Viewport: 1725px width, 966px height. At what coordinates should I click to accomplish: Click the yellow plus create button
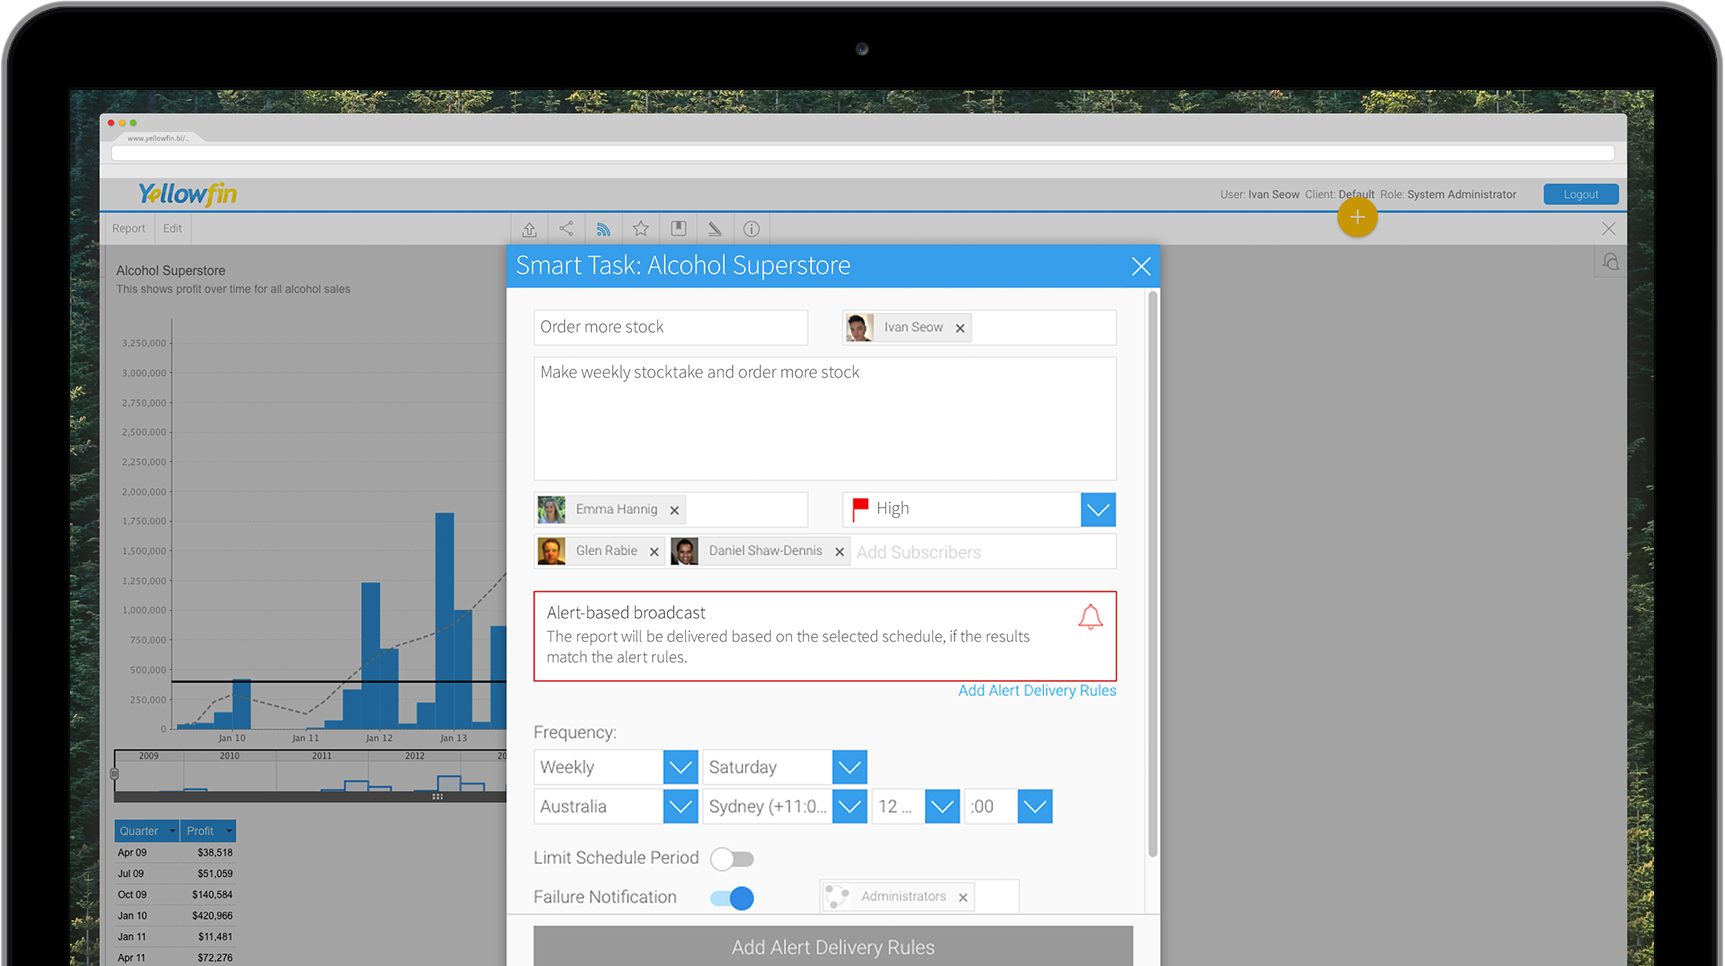(1357, 217)
